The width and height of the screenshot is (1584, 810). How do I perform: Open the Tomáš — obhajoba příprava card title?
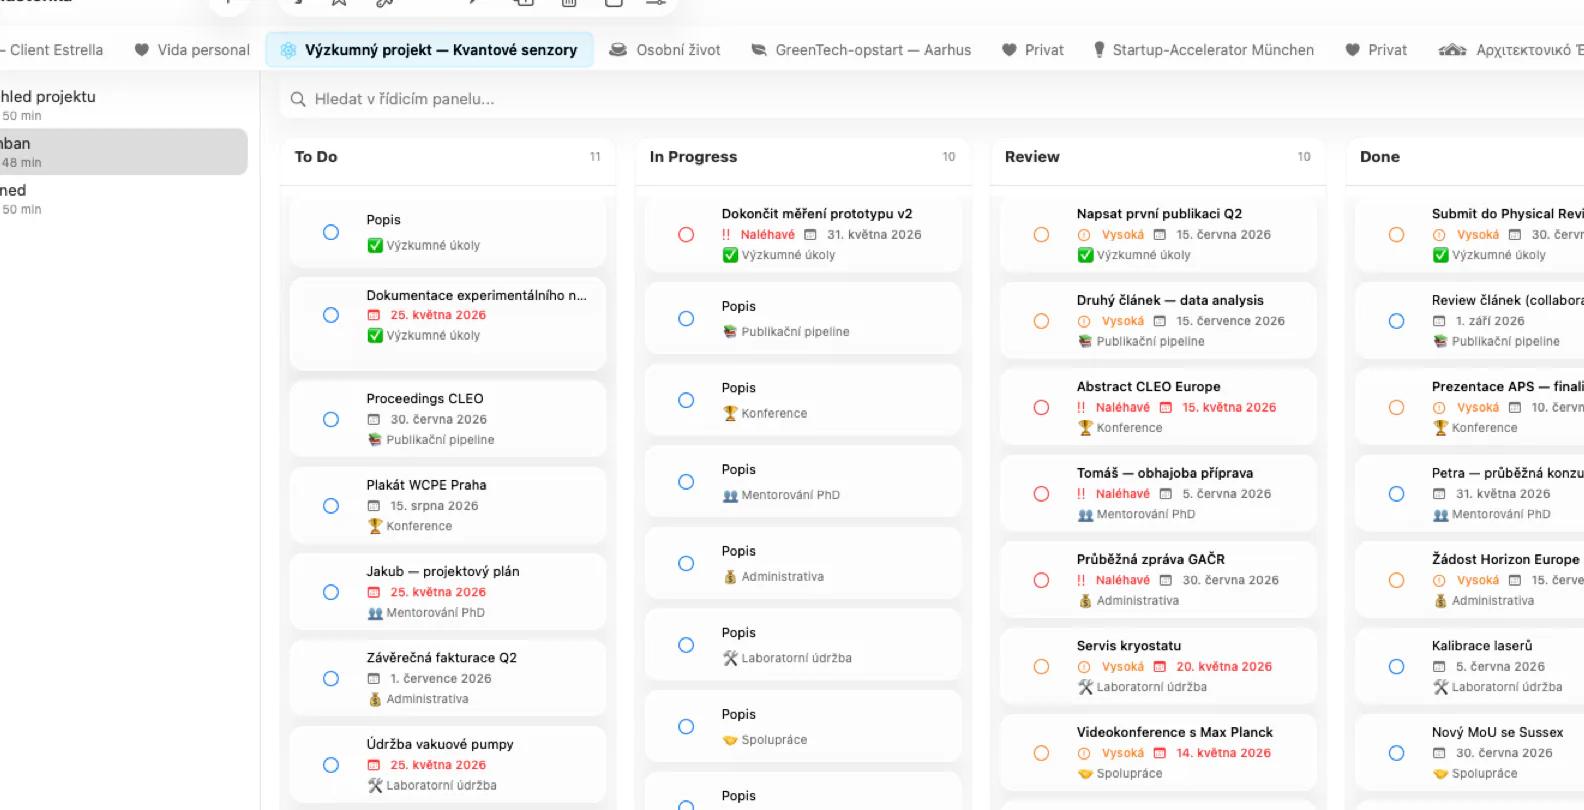point(1165,473)
